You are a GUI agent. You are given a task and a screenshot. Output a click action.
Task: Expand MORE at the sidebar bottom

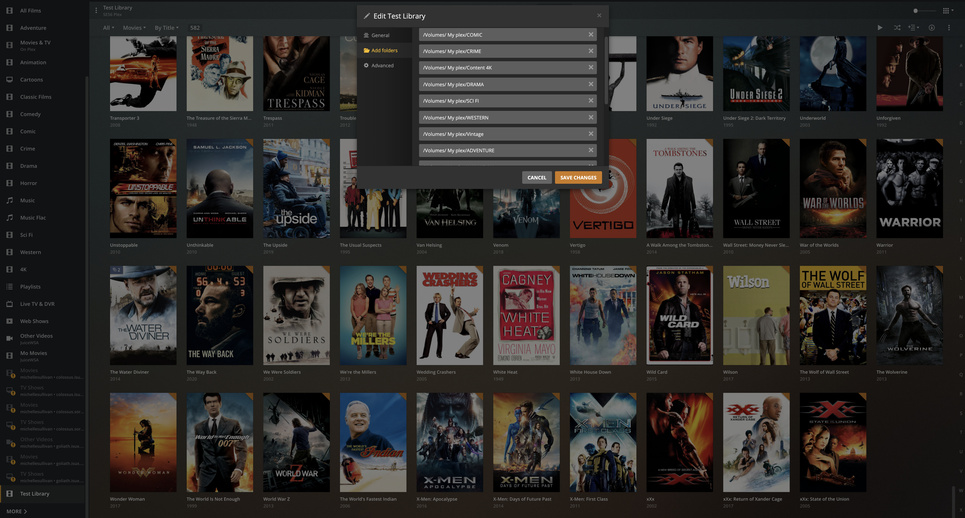pyautogui.click(x=17, y=511)
